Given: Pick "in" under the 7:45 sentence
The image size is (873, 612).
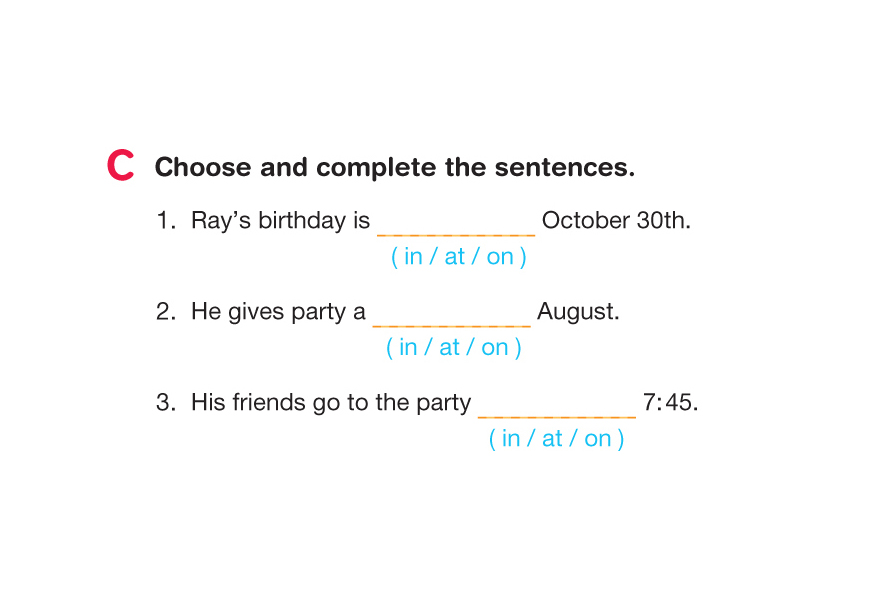Looking at the screenshot, I should 511,439.
